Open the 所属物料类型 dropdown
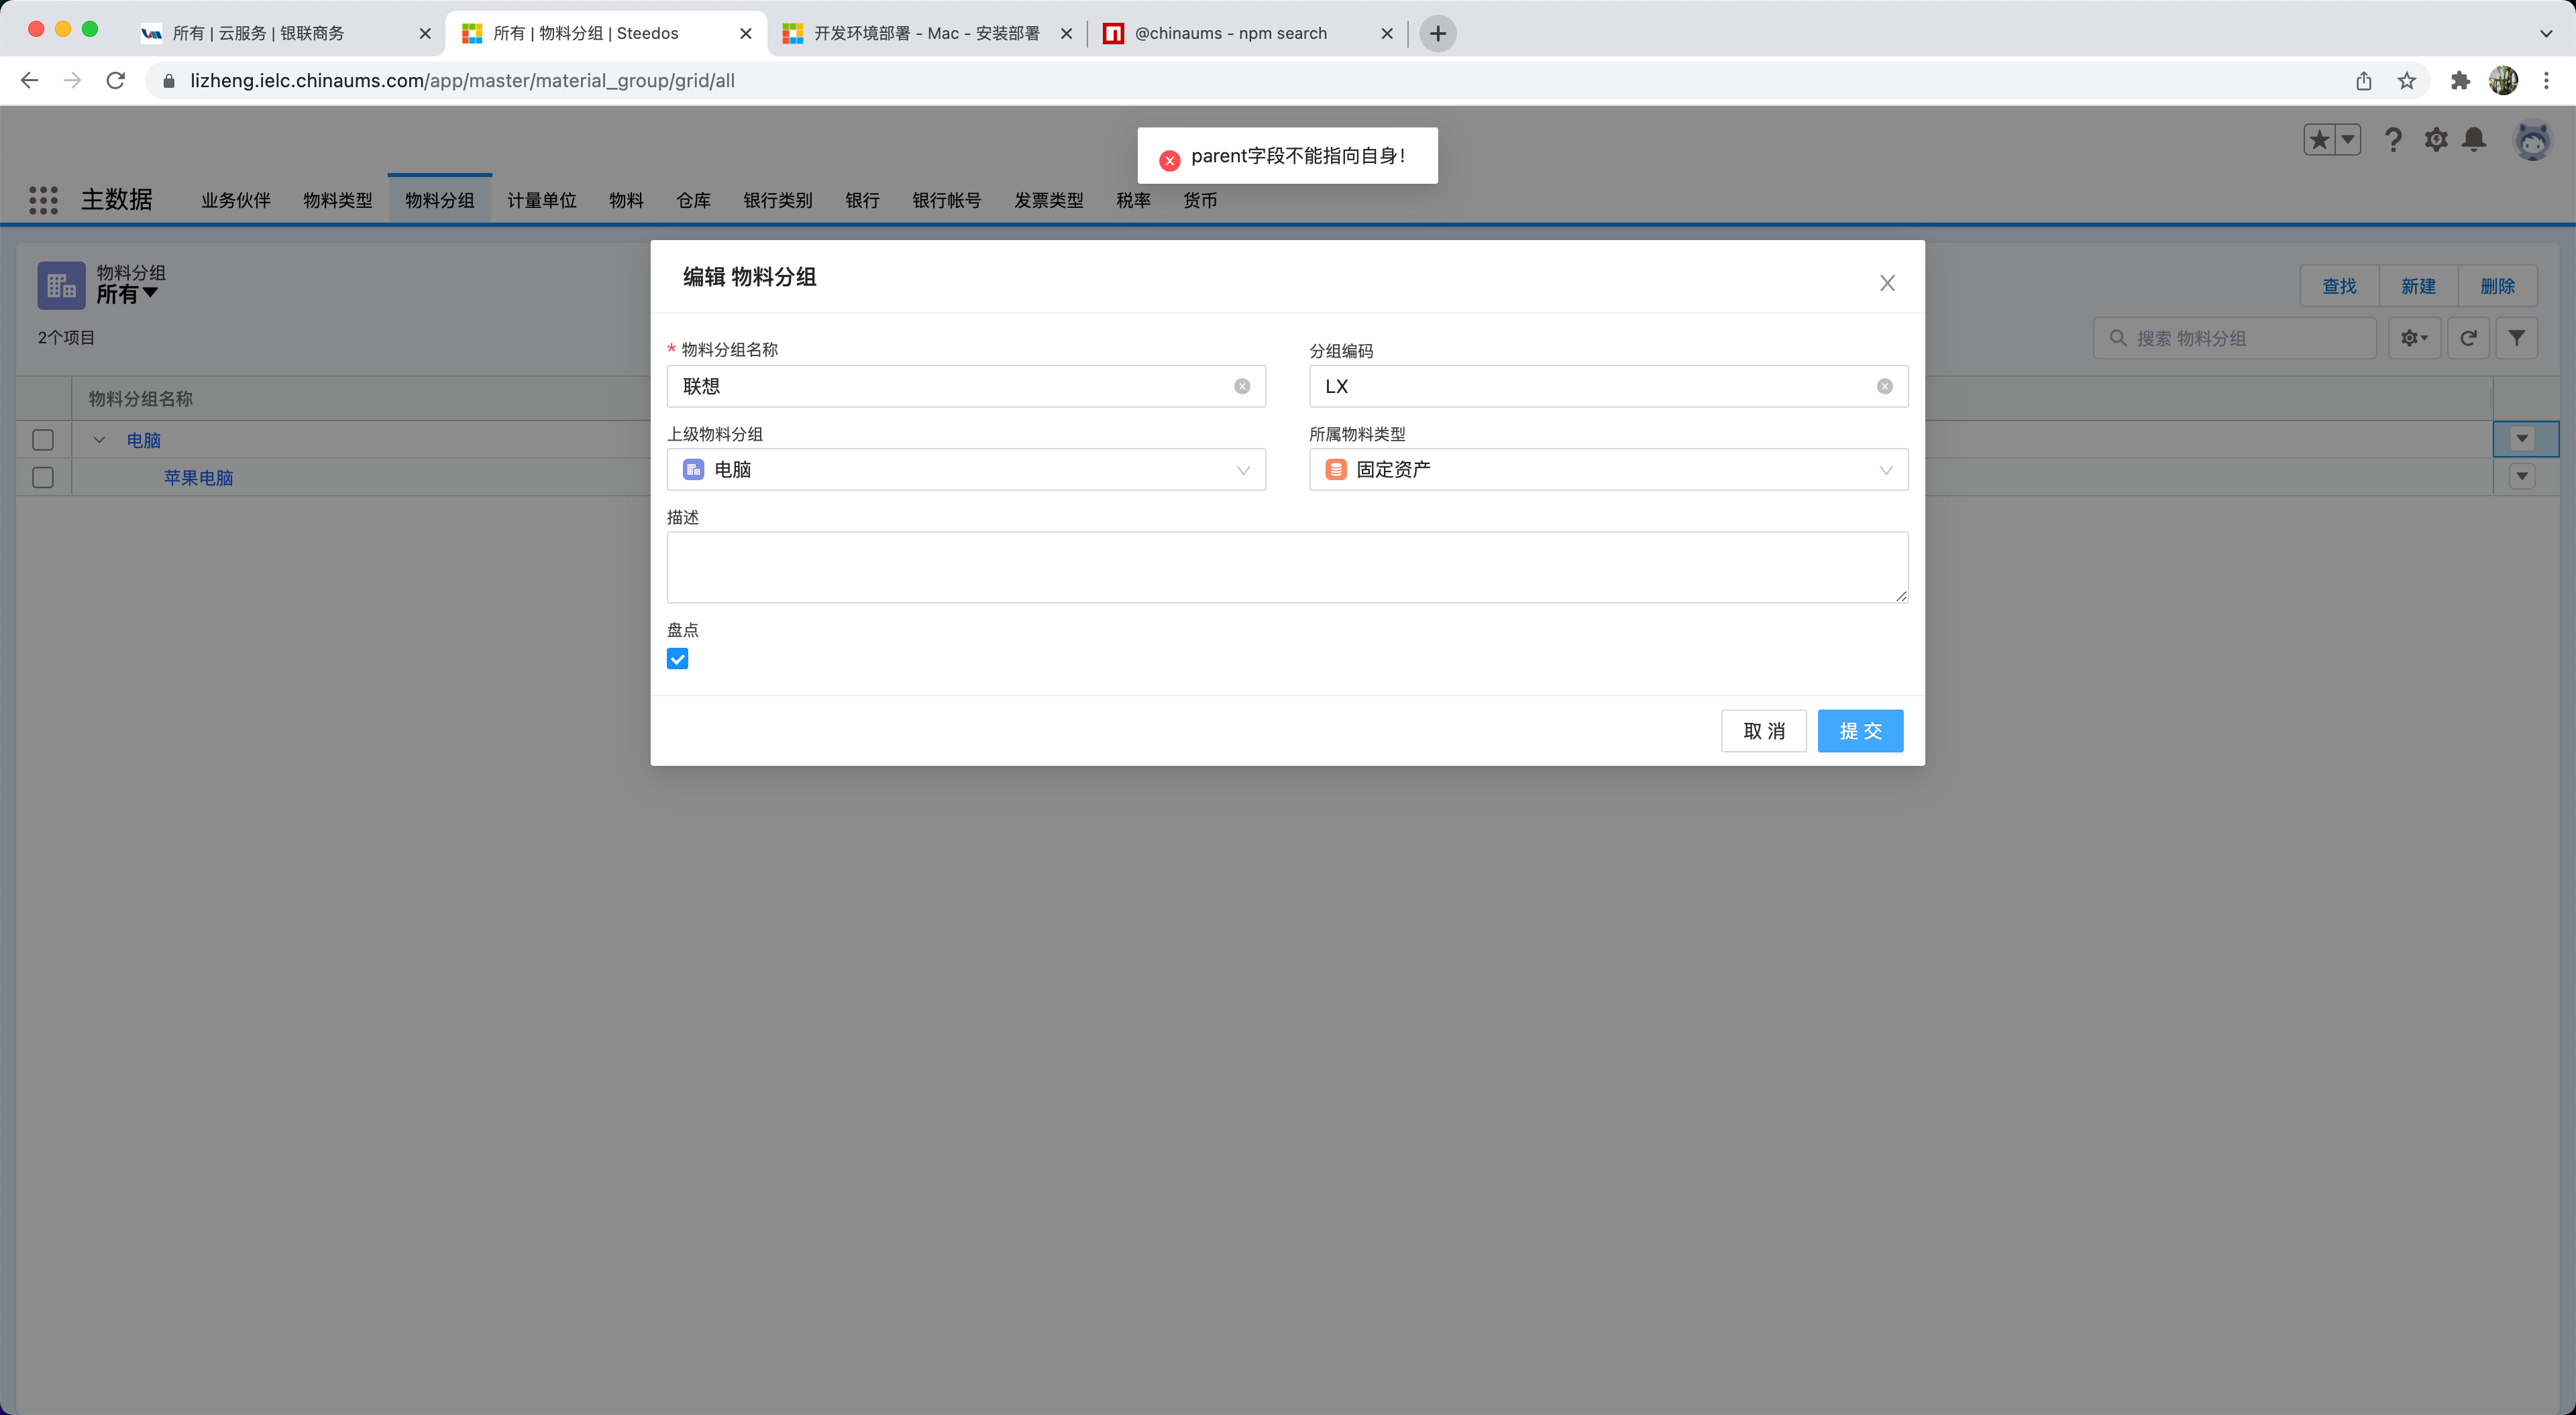The image size is (2576, 1415). click(1608, 469)
